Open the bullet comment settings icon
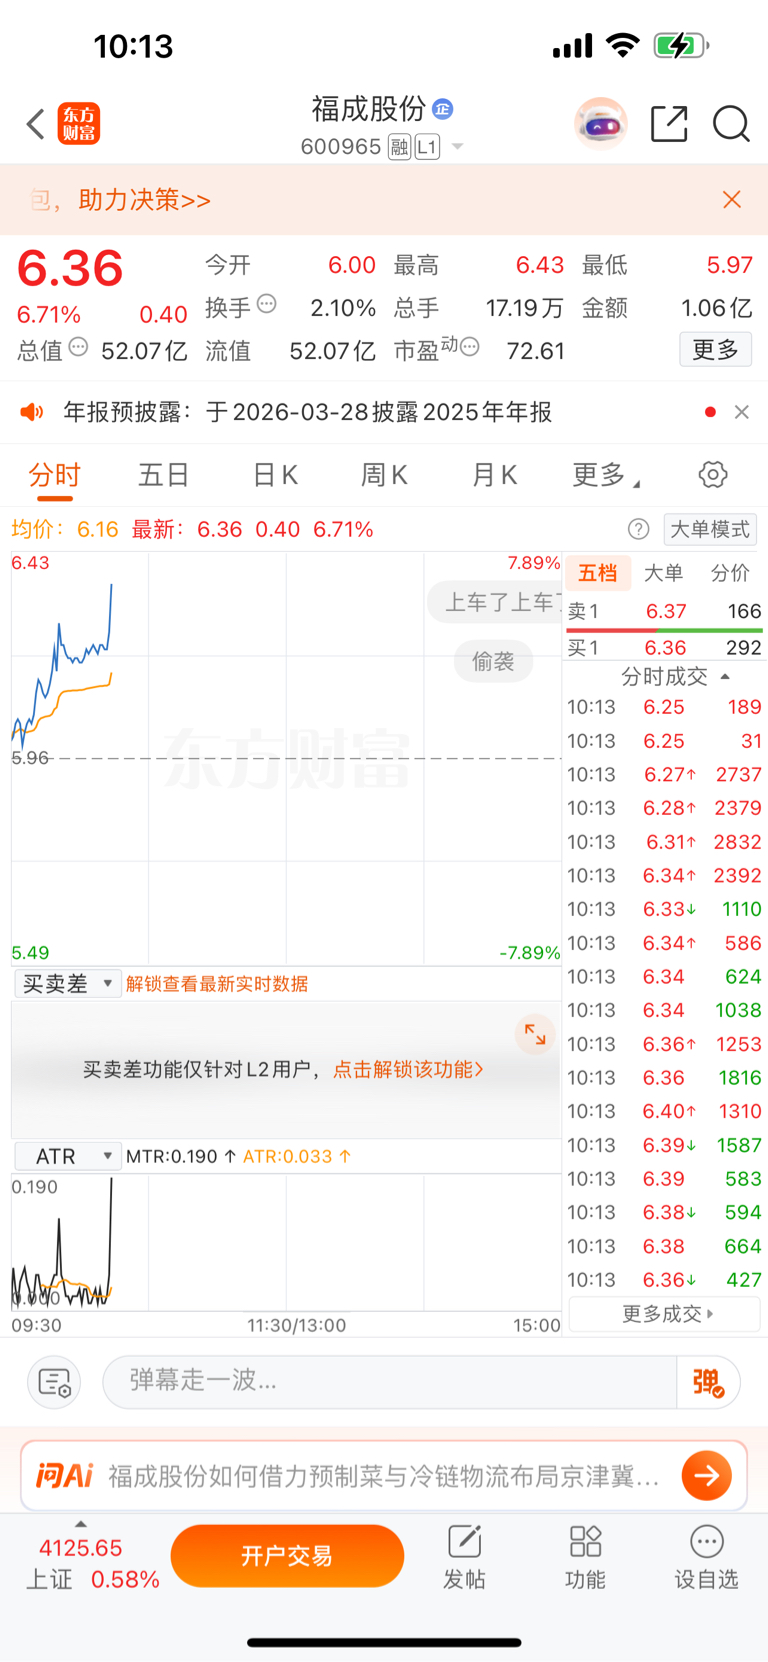The height and width of the screenshot is (1662, 768). click(x=54, y=1382)
